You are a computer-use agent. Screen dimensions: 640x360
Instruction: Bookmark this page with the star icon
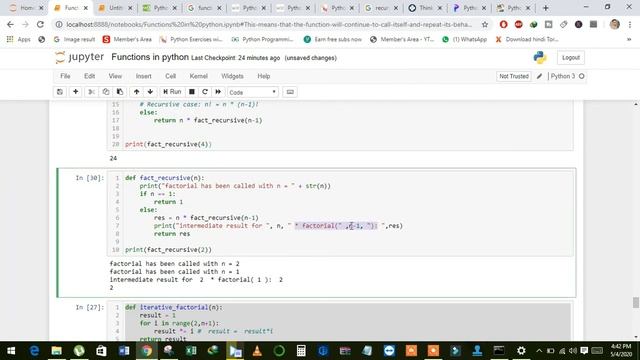coord(485,24)
